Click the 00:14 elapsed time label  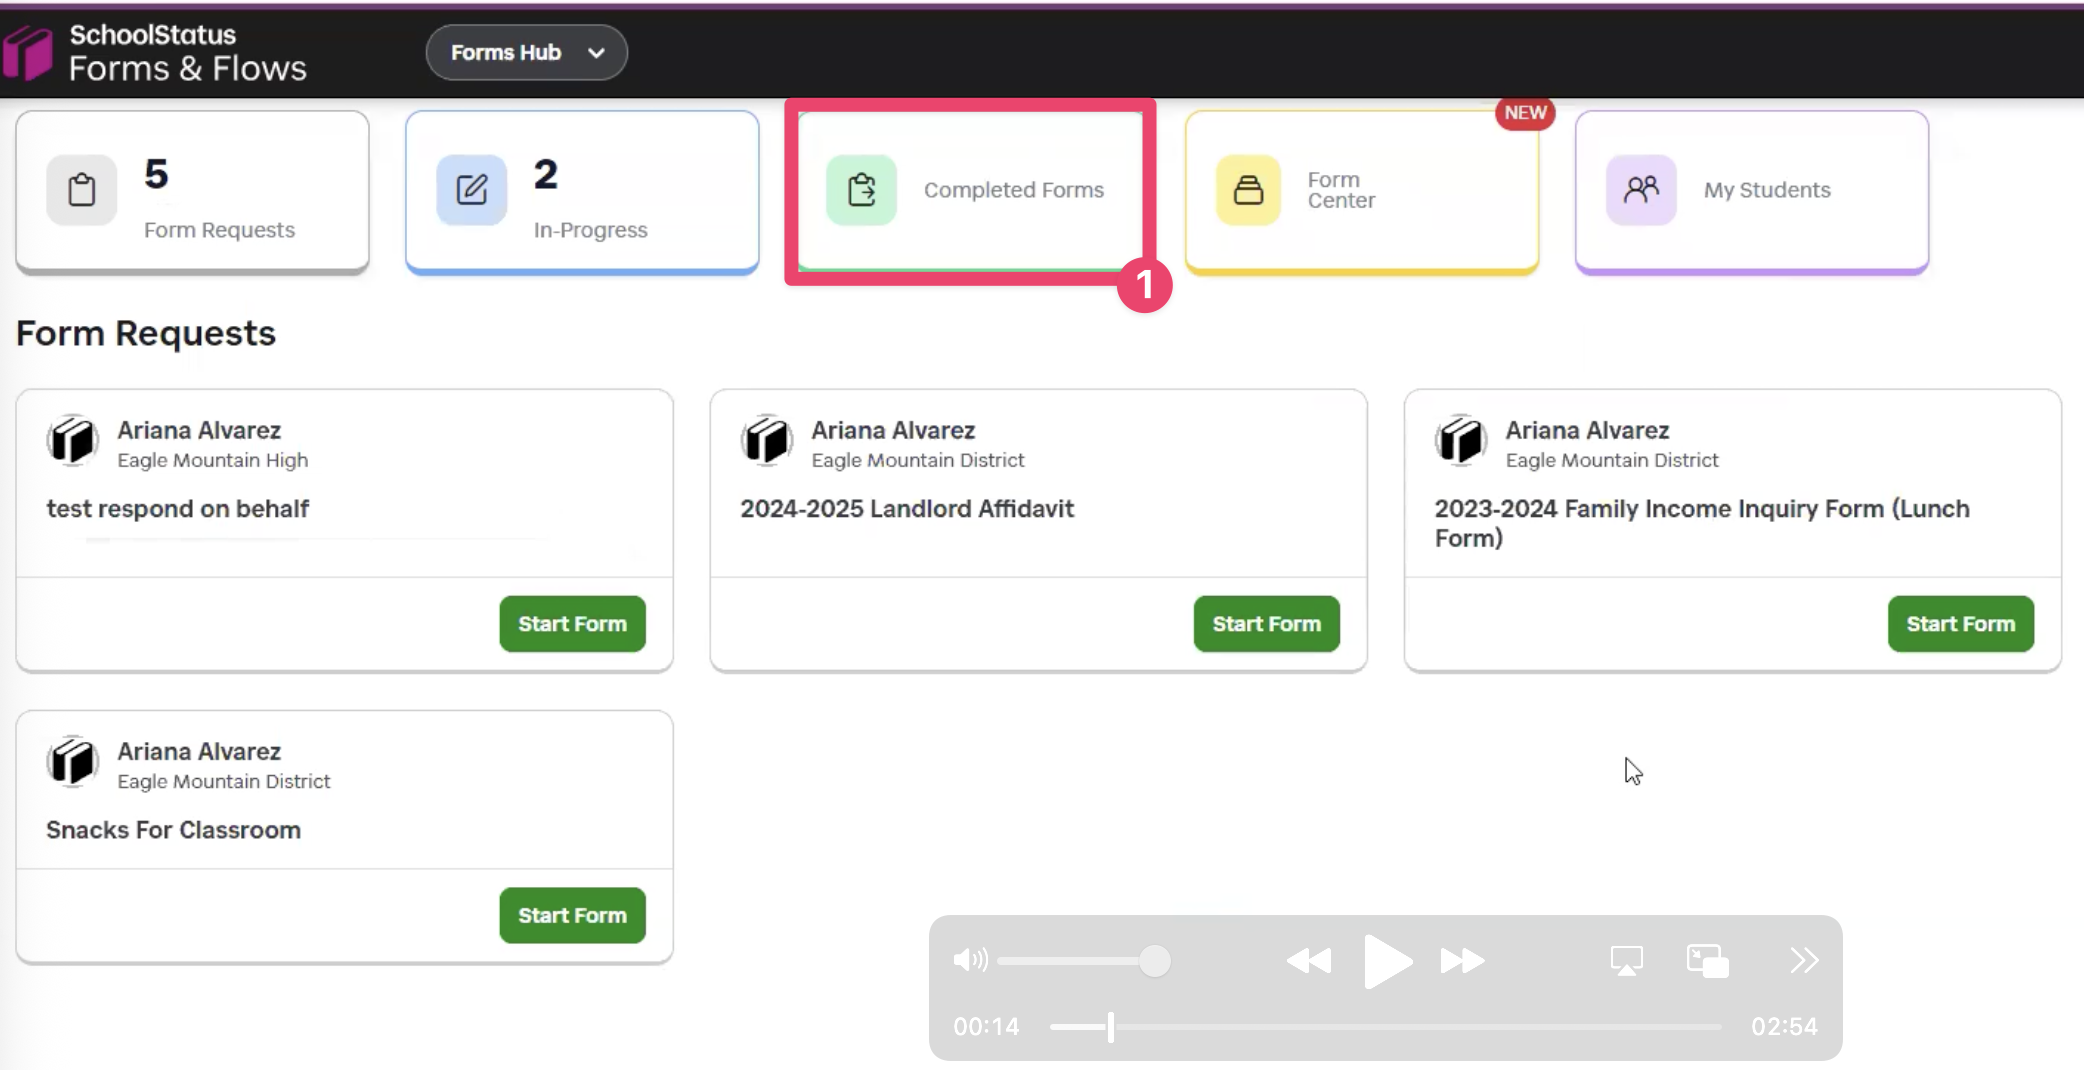986,1027
